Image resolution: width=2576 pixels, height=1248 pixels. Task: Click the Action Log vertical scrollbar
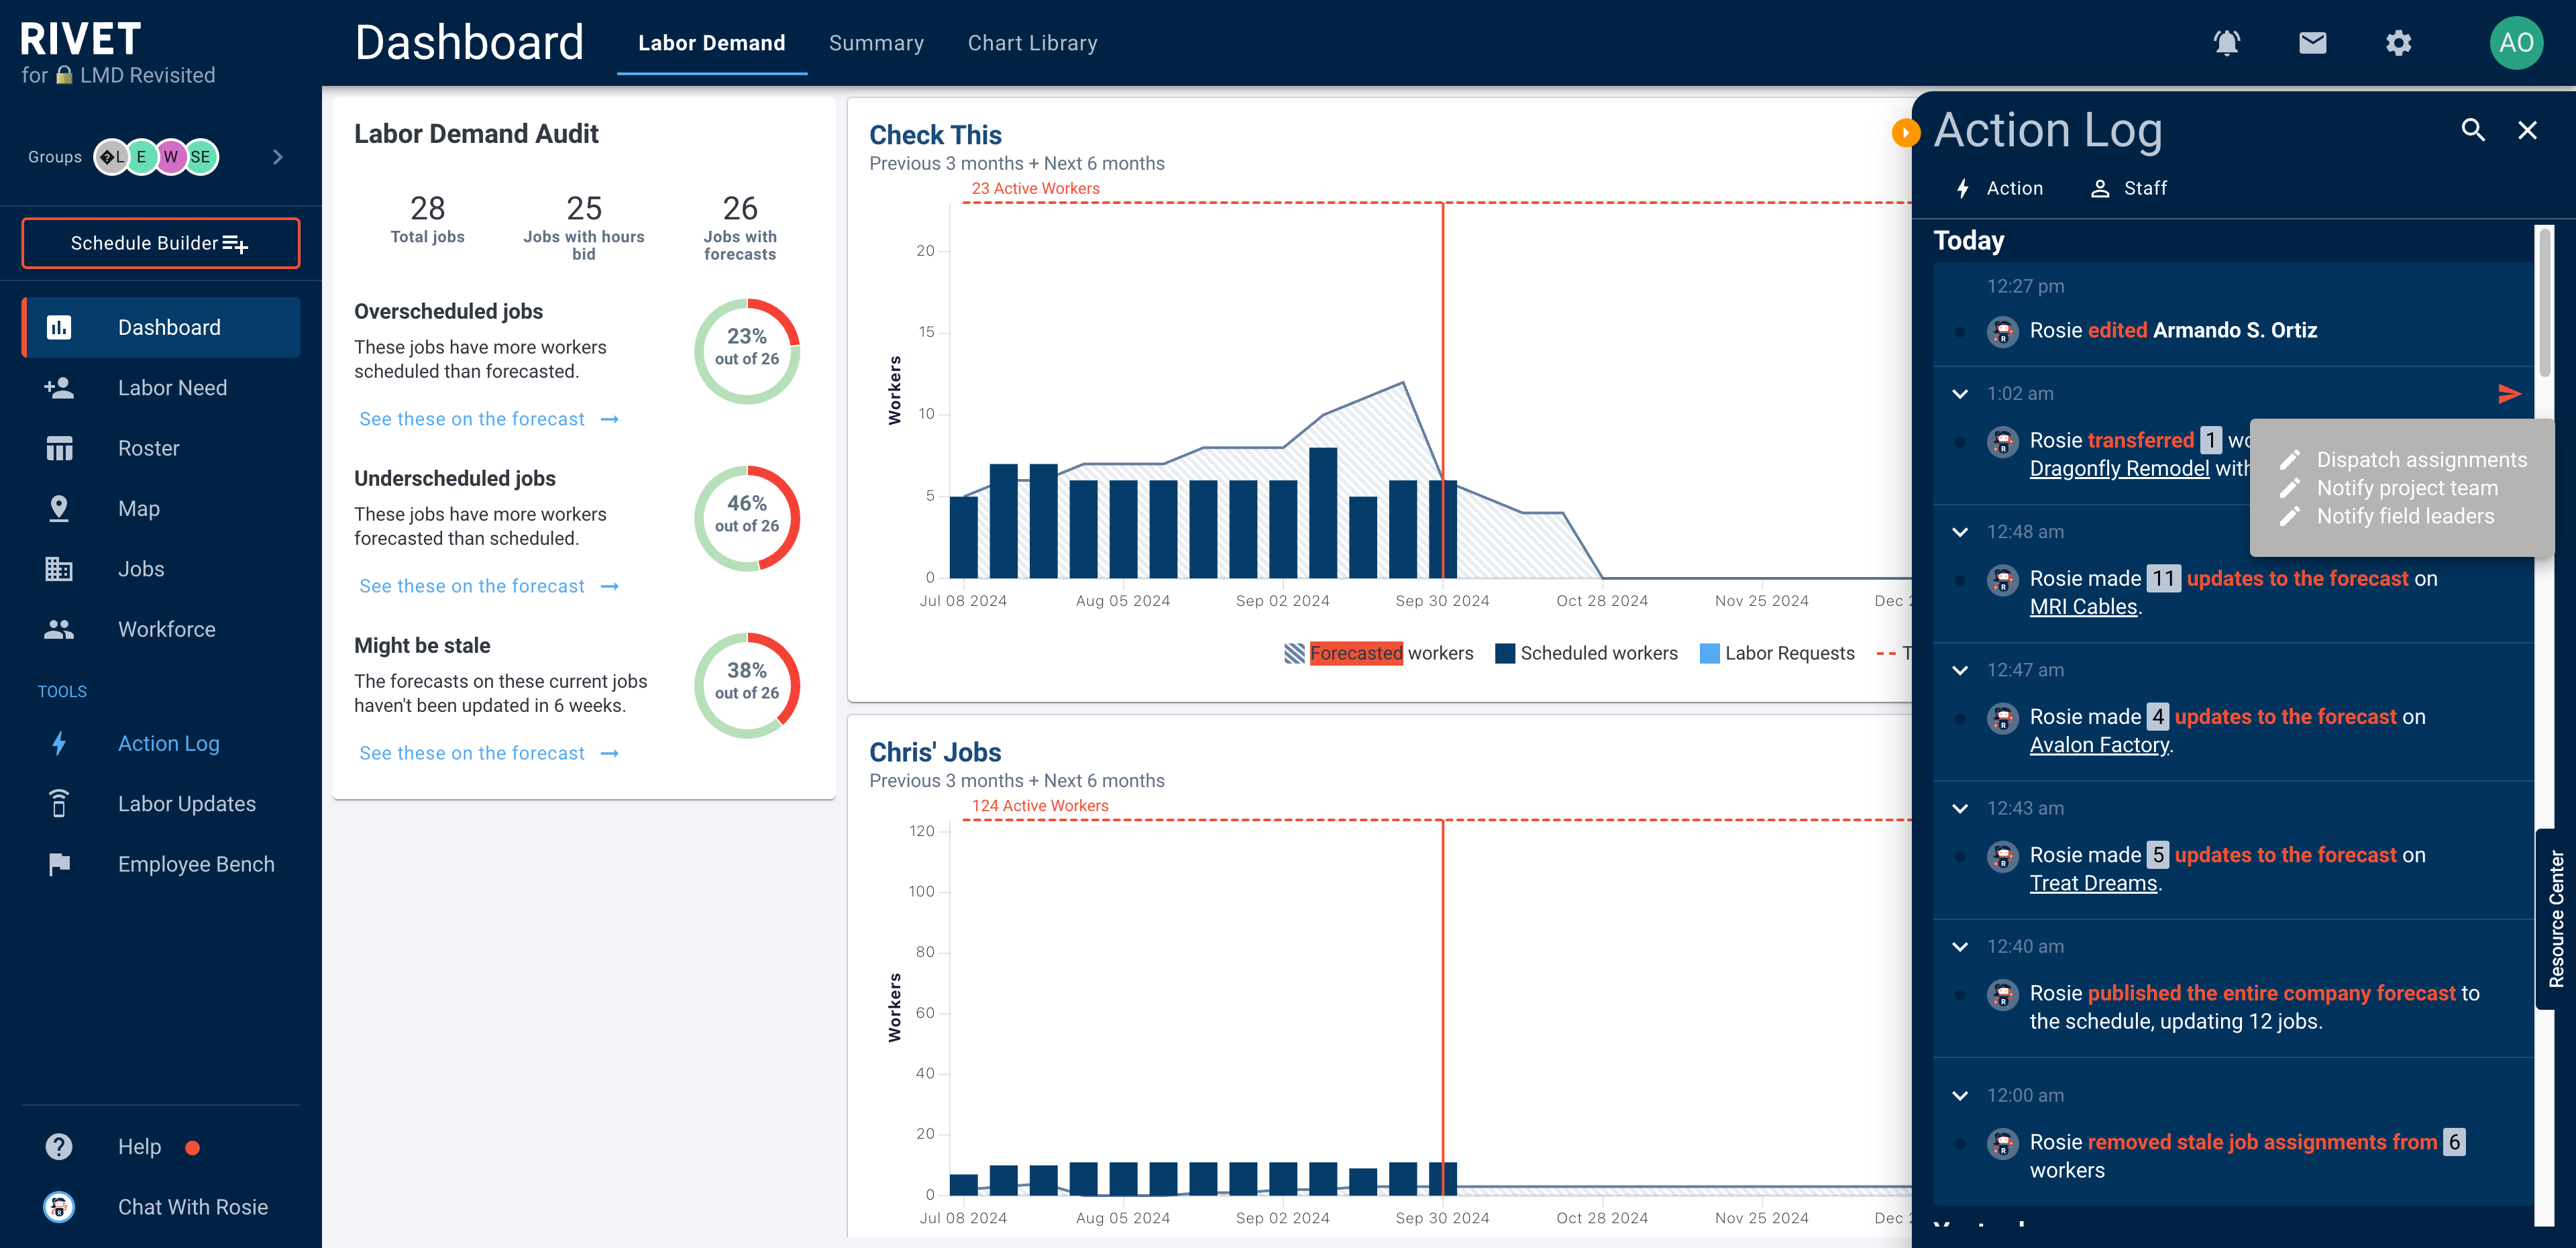point(2545,303)
